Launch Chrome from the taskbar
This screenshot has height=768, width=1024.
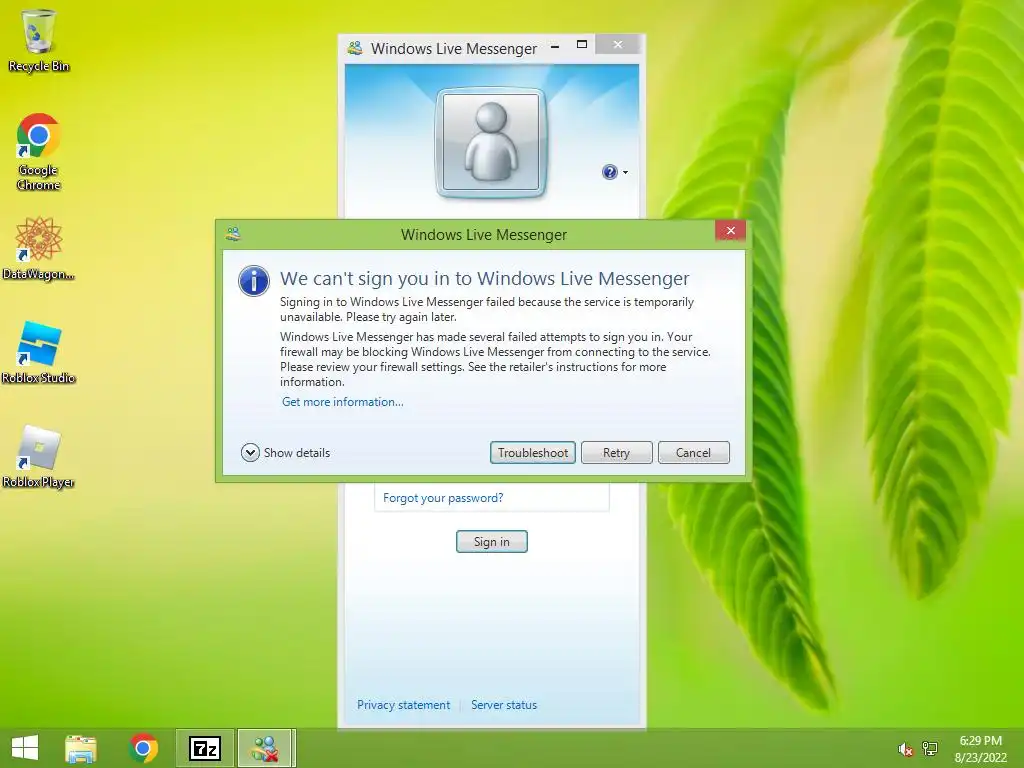point(143,748)
